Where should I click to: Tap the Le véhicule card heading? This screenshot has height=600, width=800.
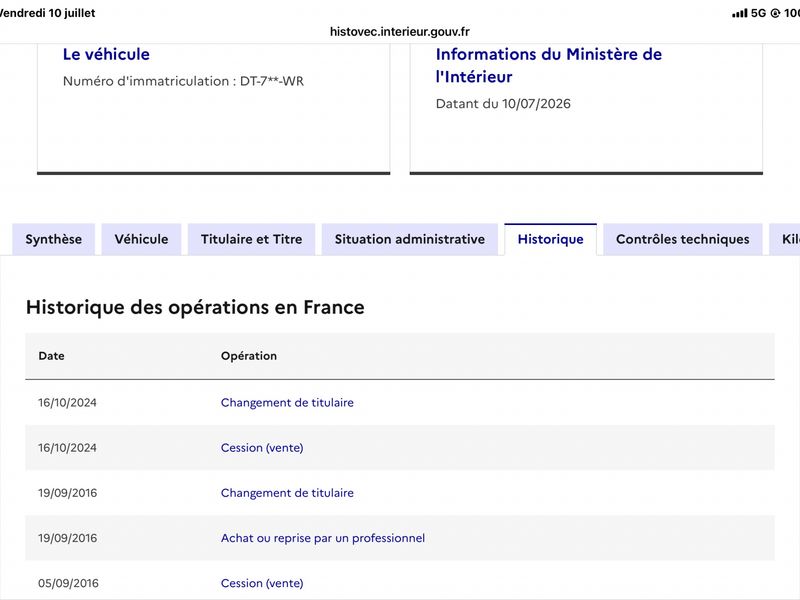(106, 54)
